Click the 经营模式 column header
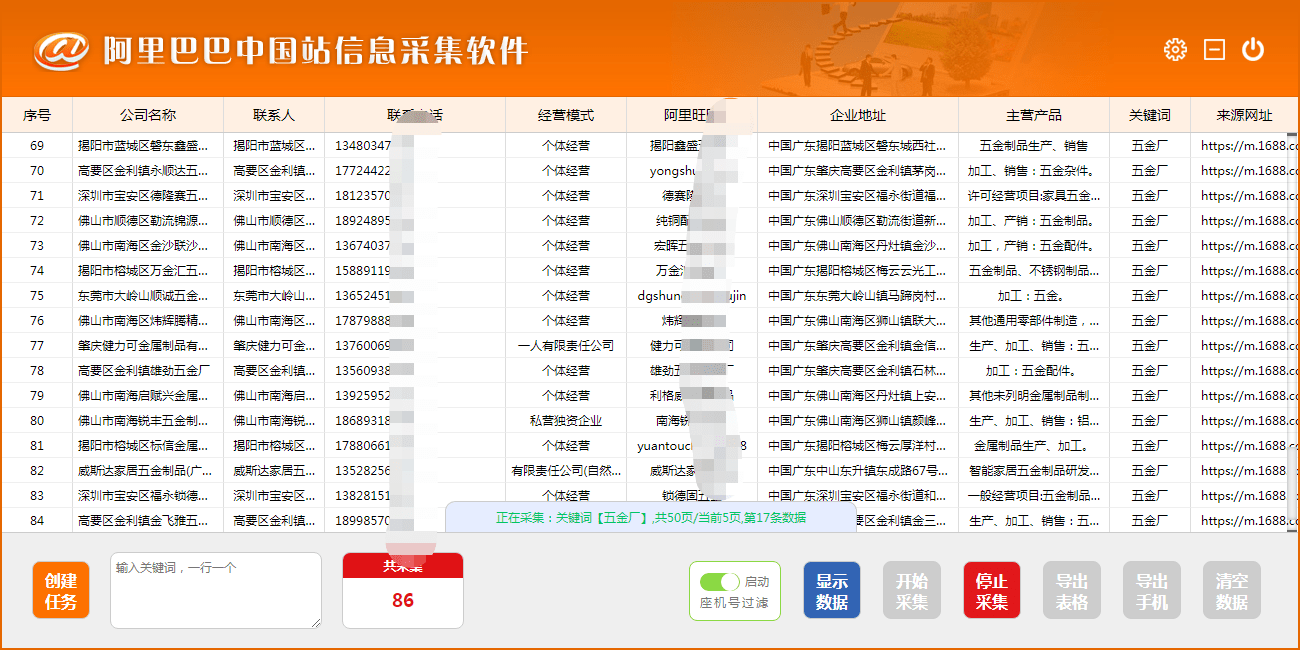 [566, 115]
